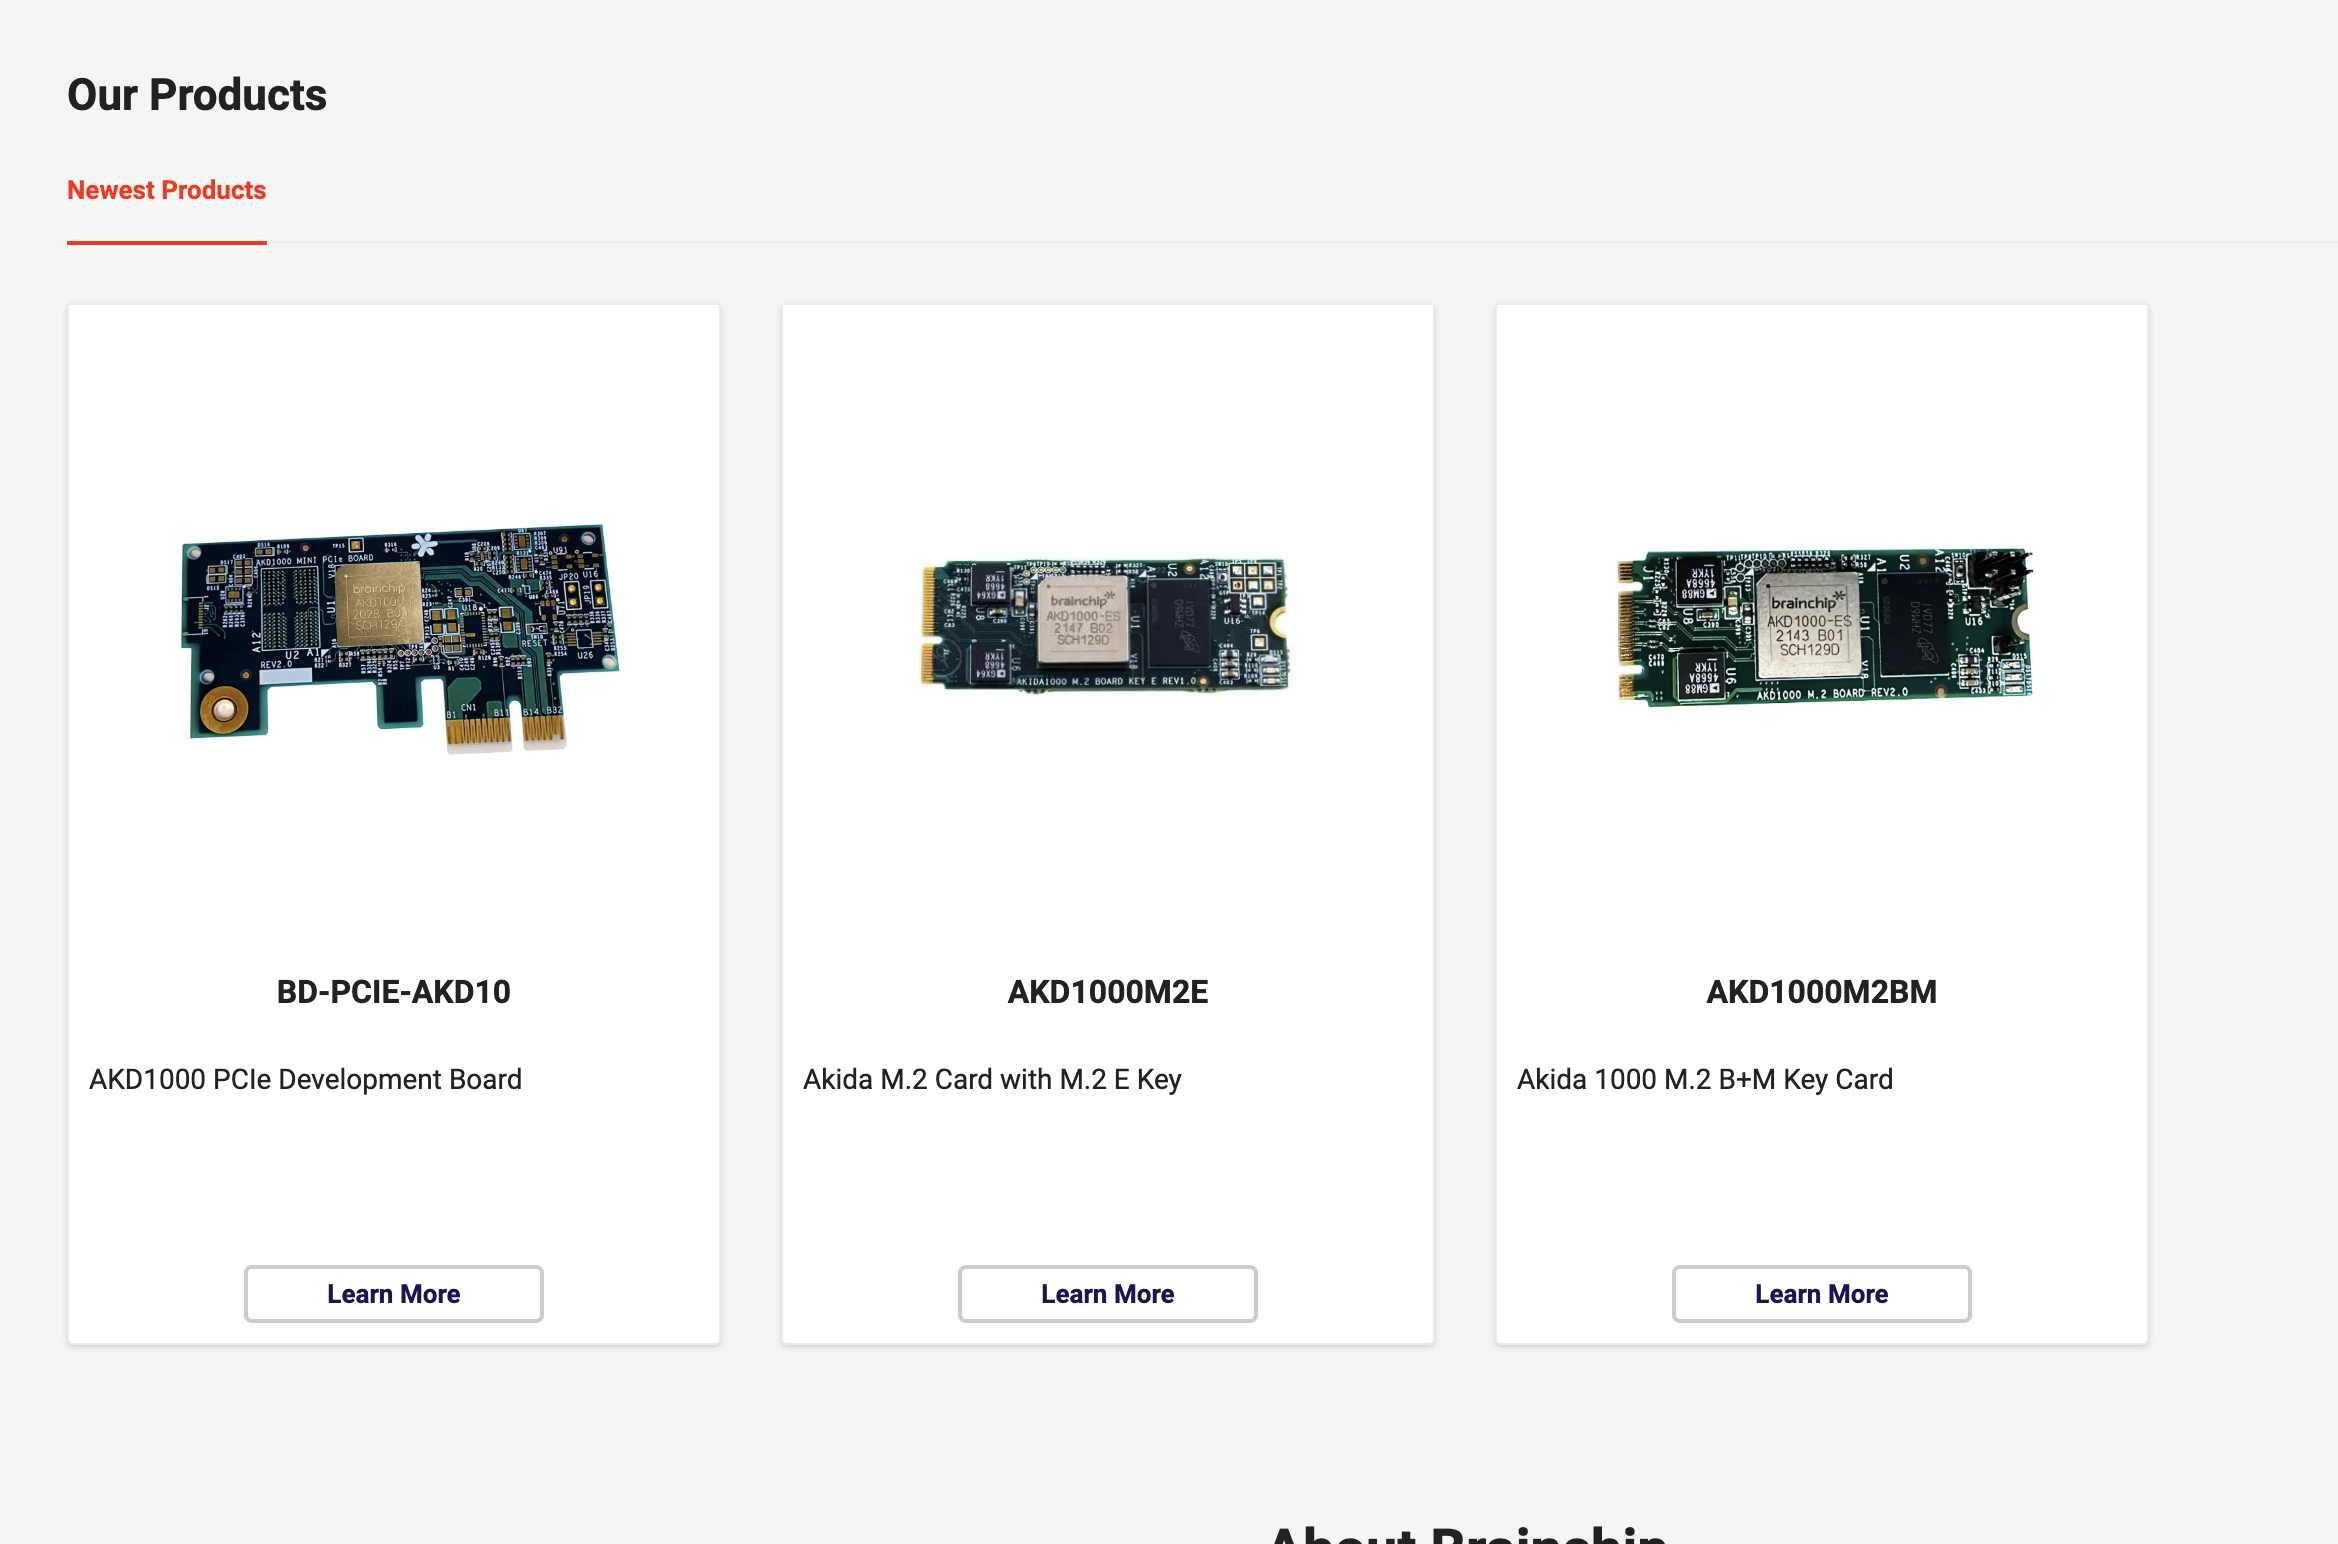Click brass mounting hole on PCIe board image
Image resolution: width=2338 pixels, height=1544 pixels.
224,710
